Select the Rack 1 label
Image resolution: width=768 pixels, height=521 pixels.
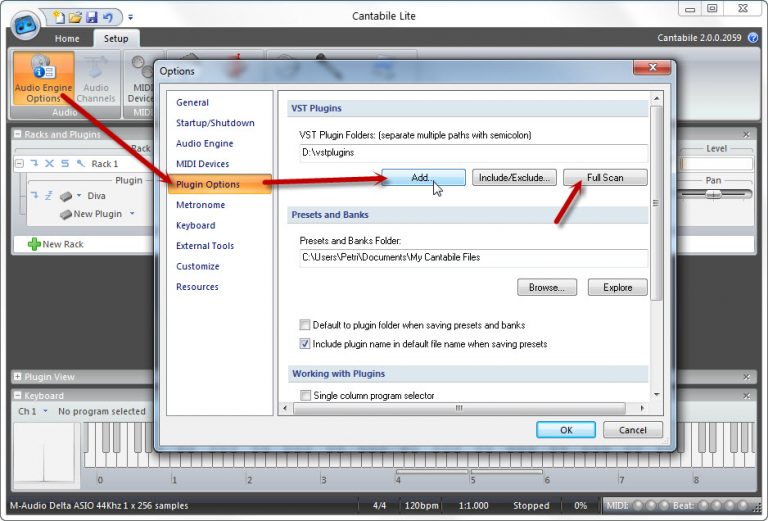coord(104,164)
